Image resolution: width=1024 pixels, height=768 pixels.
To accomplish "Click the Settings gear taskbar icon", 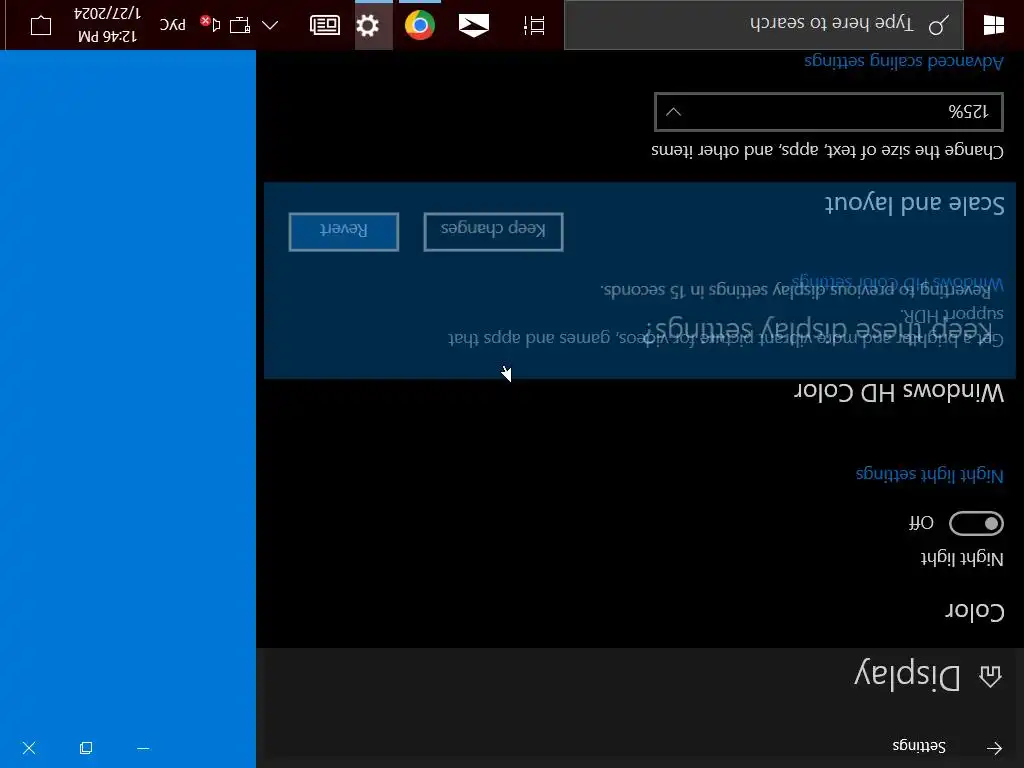I will (x=368, y=25).
